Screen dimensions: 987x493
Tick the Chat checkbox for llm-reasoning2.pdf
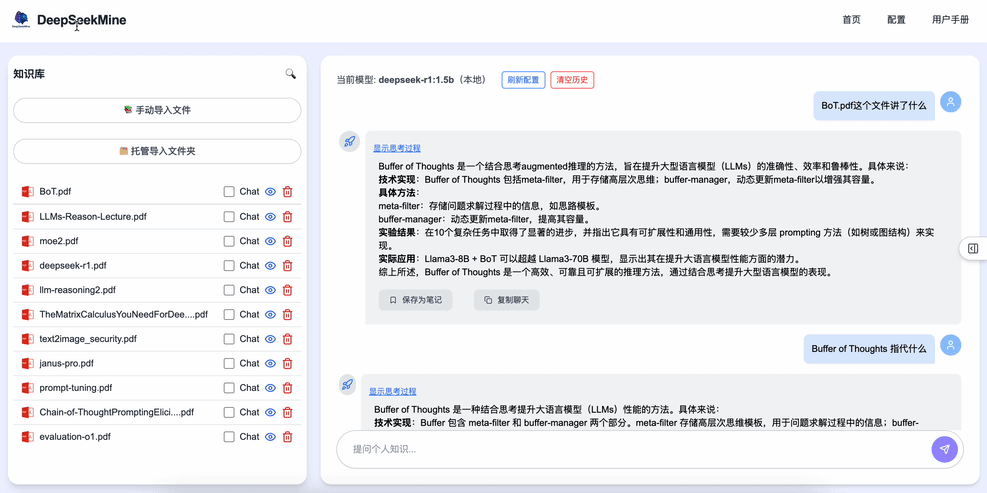pyautogui.click(x=229, y=290)
